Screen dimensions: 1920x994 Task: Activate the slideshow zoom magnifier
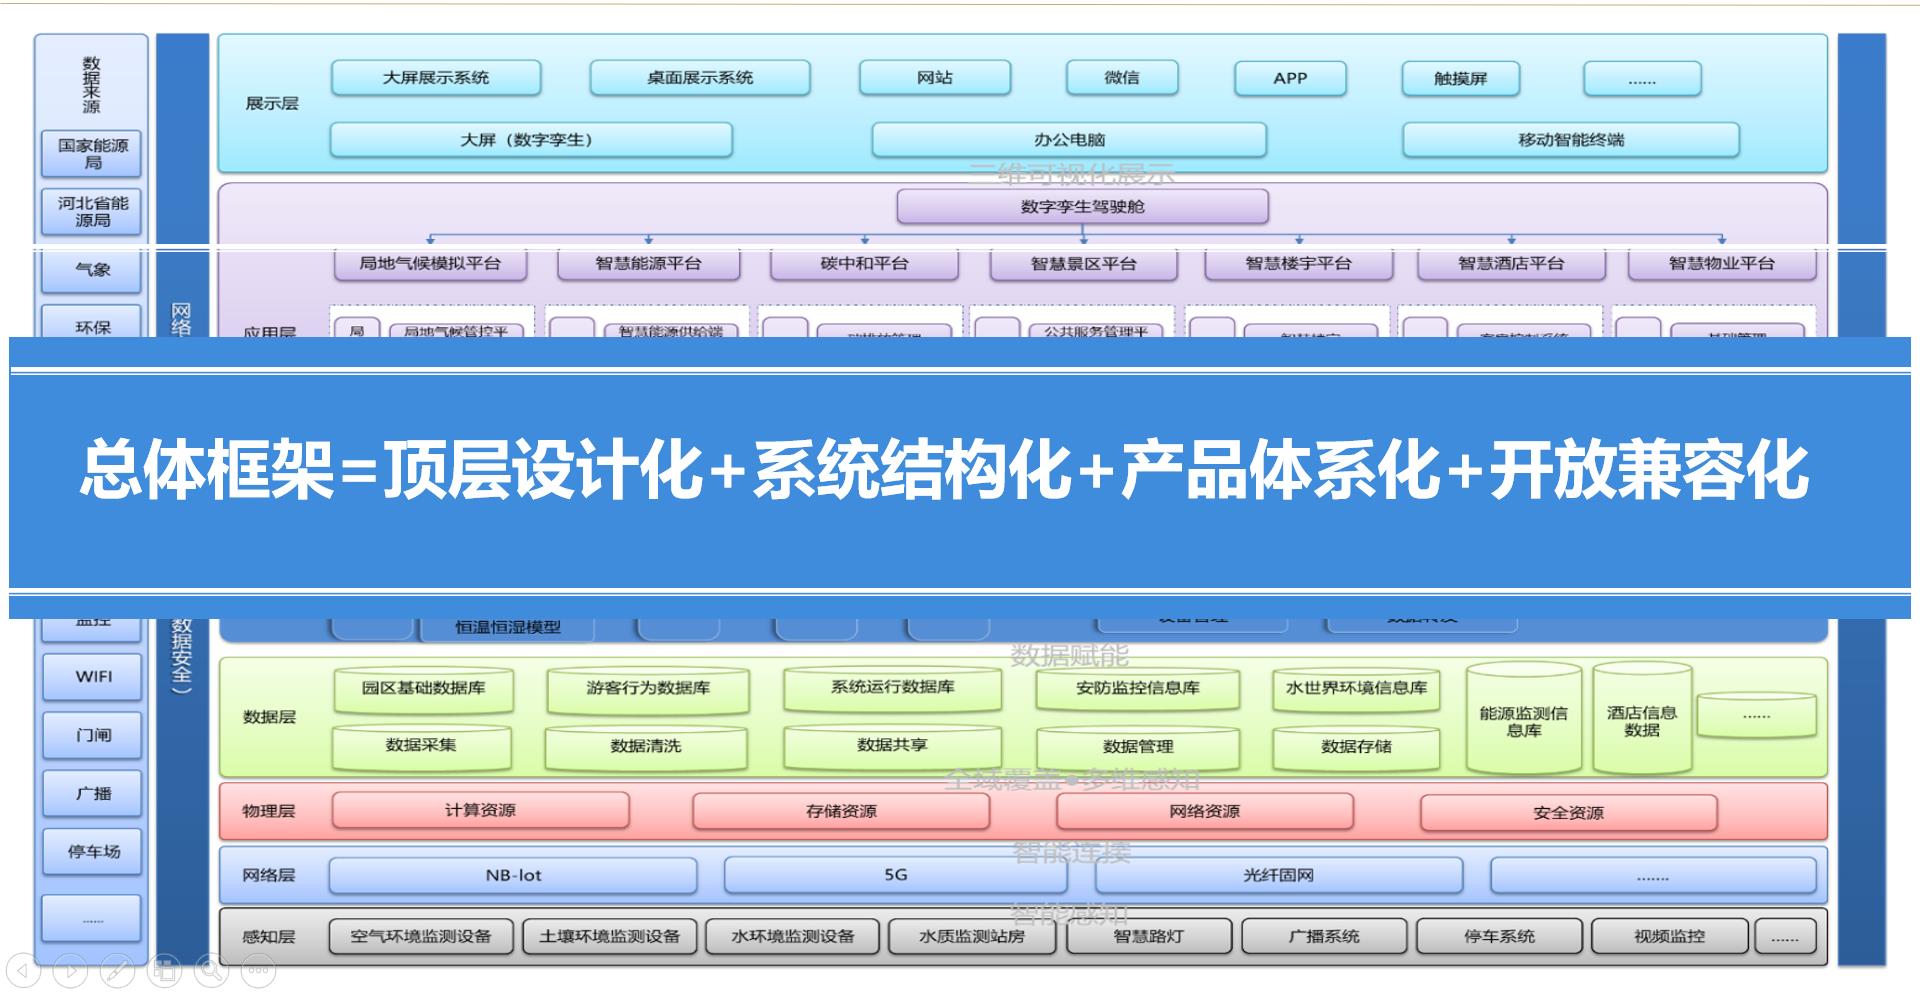coord(211,969)
